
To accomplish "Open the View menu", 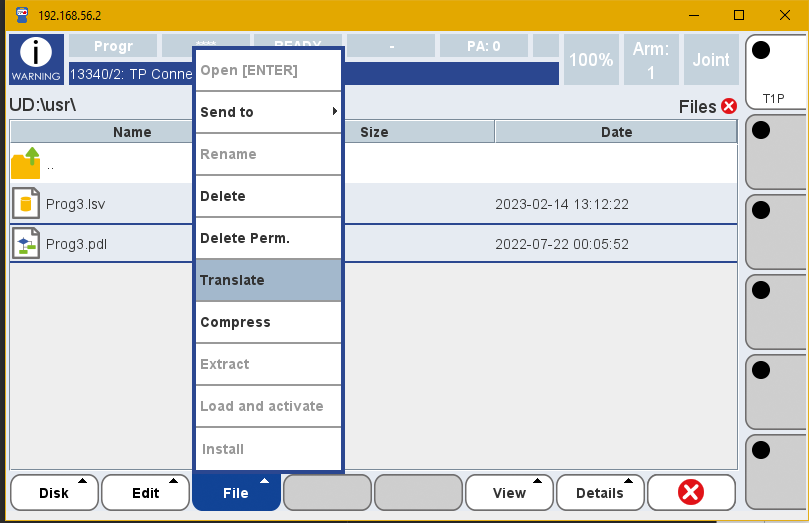I will click(510, 492).
